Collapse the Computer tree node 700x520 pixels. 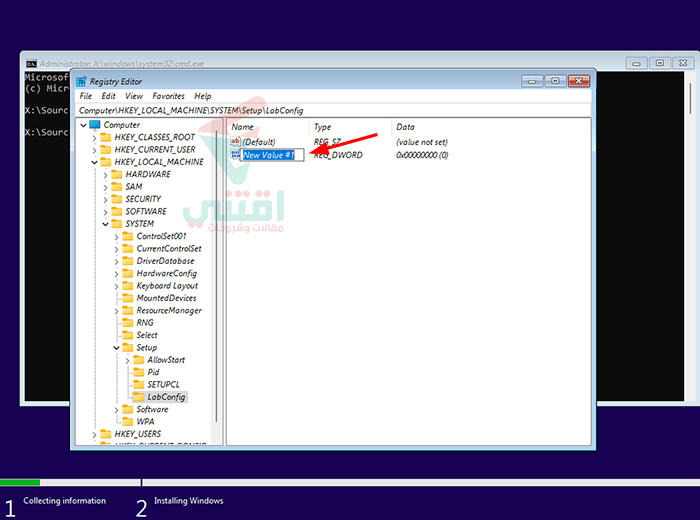tap(83, 125)
